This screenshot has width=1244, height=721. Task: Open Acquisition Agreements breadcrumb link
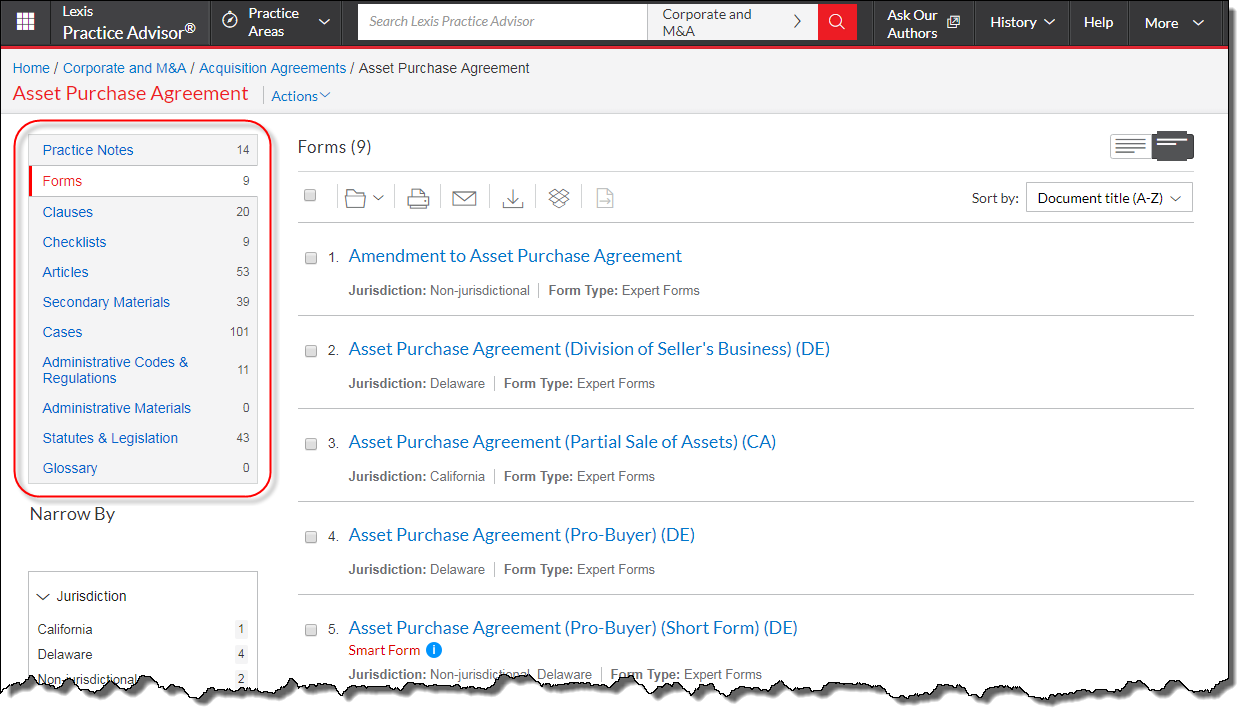273,68
